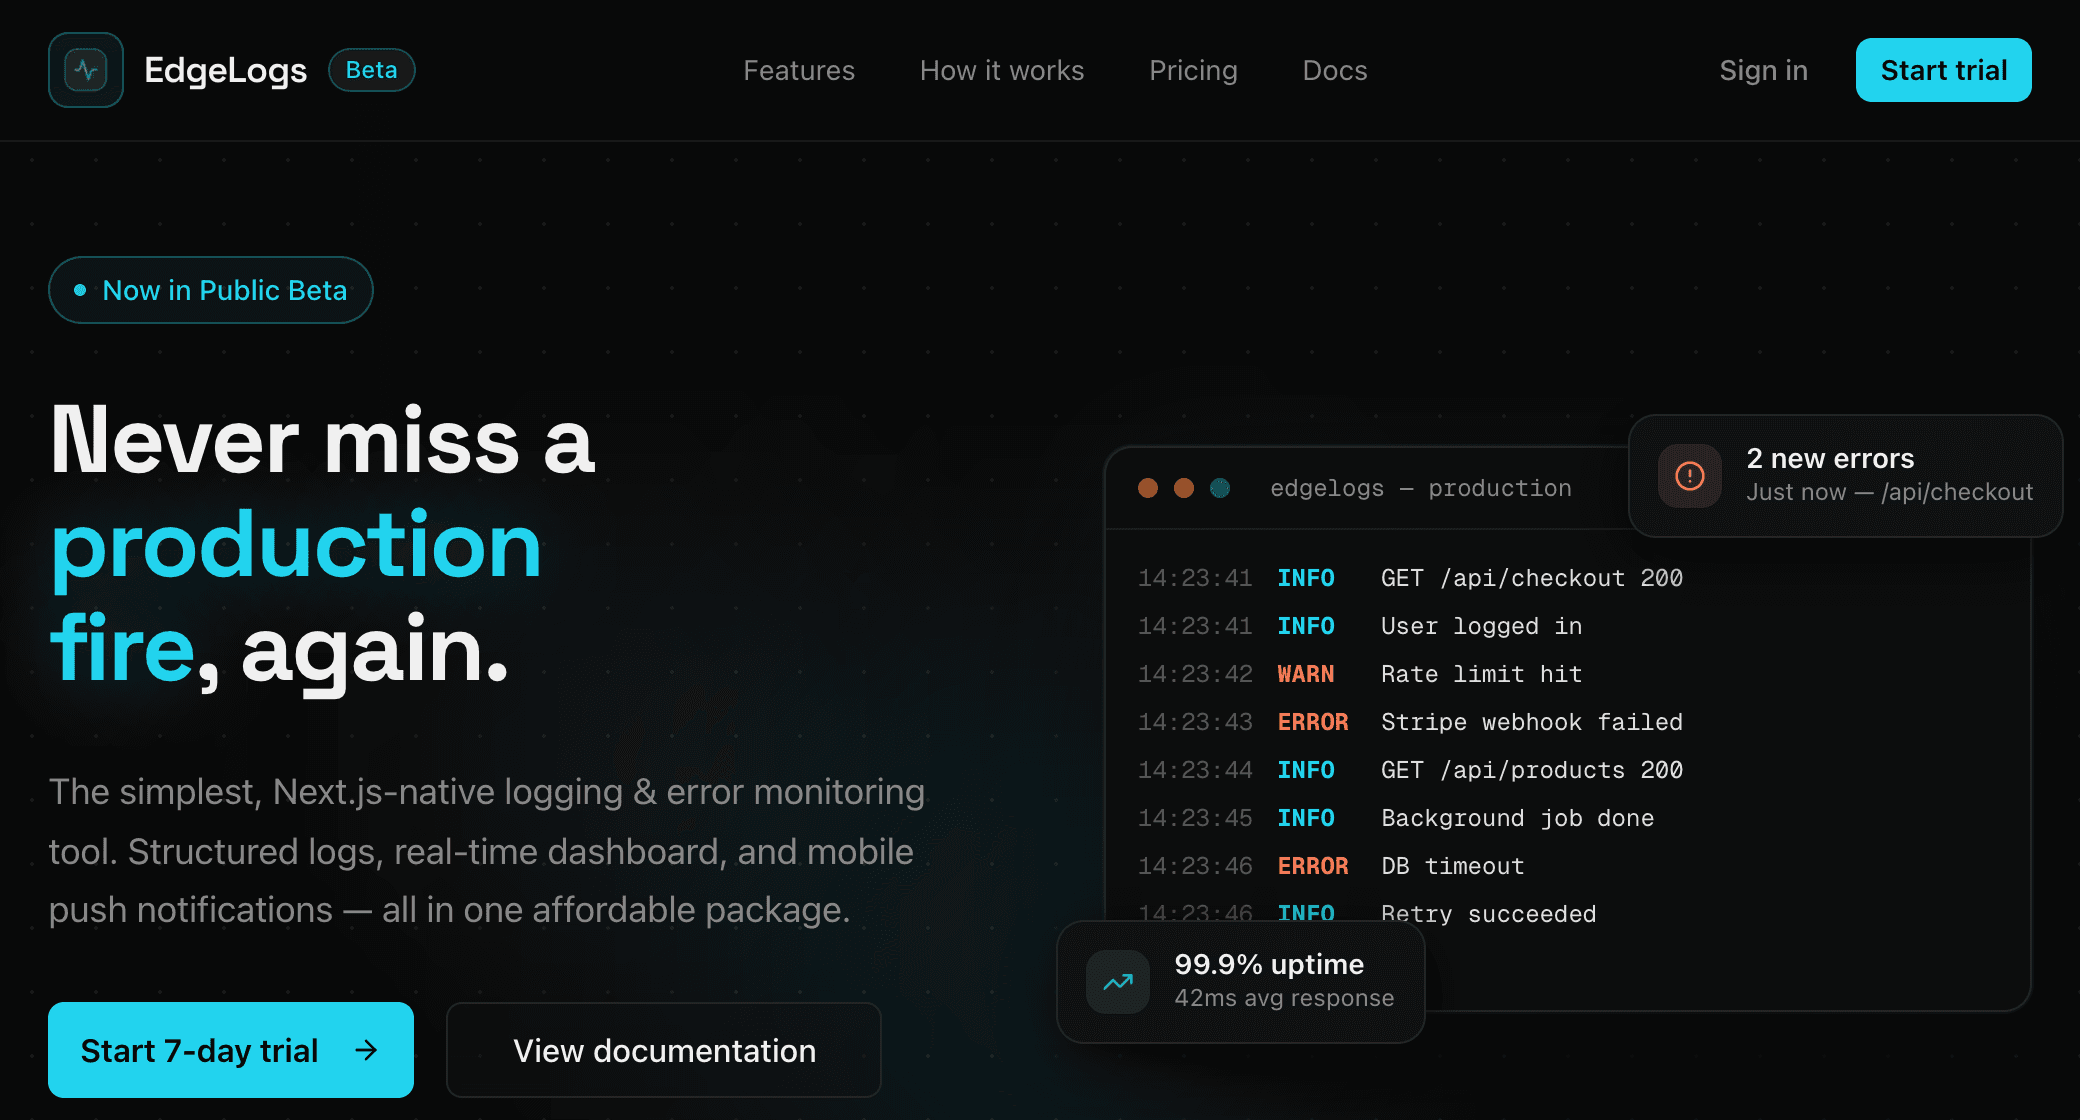Click the second orange dot in terminal header
The height and width of the screenshot is (1120, 2080).
pyautogui.click(x=1184, y=488)
